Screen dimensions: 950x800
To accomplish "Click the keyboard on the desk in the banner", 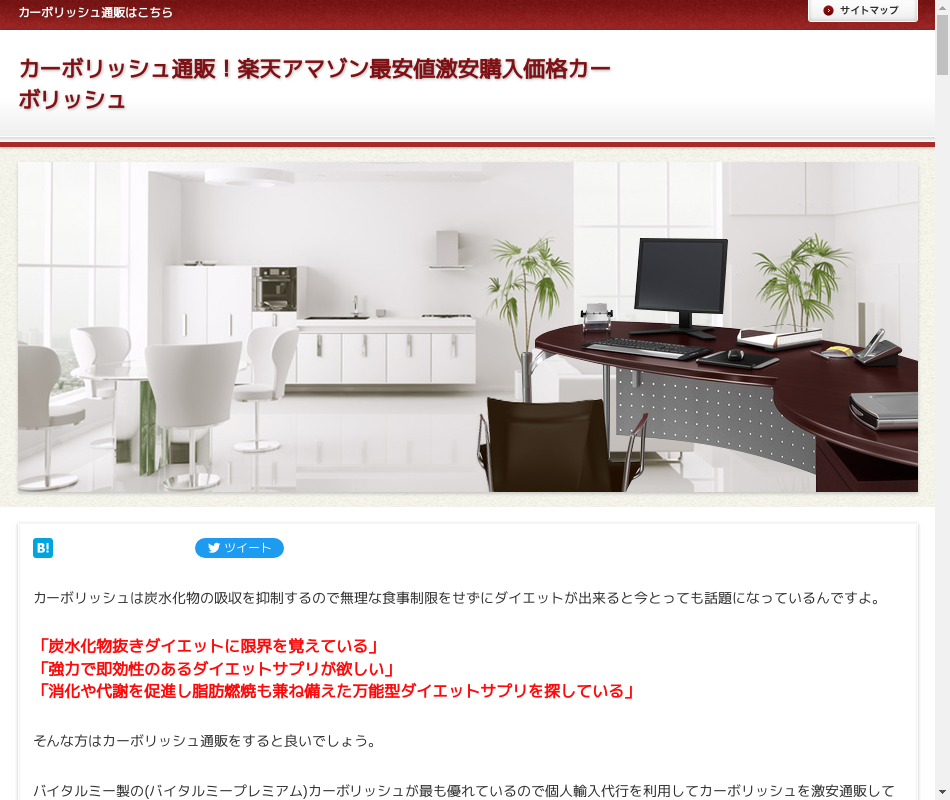I will click(639, 347).
